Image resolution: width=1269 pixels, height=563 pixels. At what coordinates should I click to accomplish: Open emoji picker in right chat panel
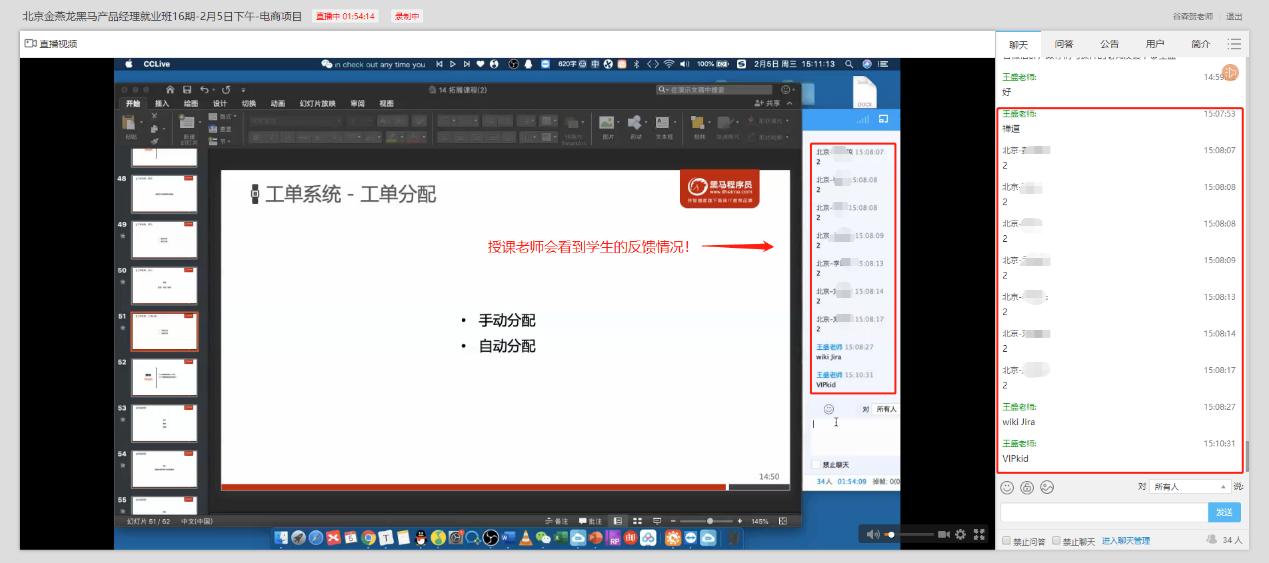coord(1007,487)
